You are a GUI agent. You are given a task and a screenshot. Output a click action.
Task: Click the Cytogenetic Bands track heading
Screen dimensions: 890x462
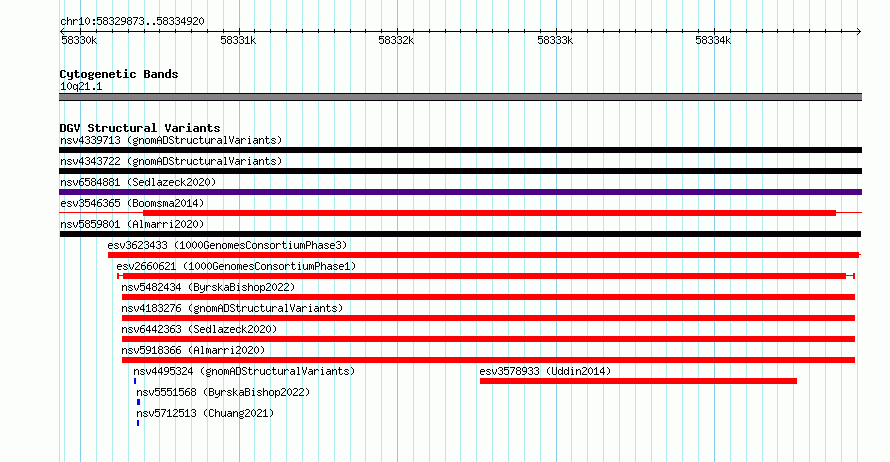pos(119,74)
